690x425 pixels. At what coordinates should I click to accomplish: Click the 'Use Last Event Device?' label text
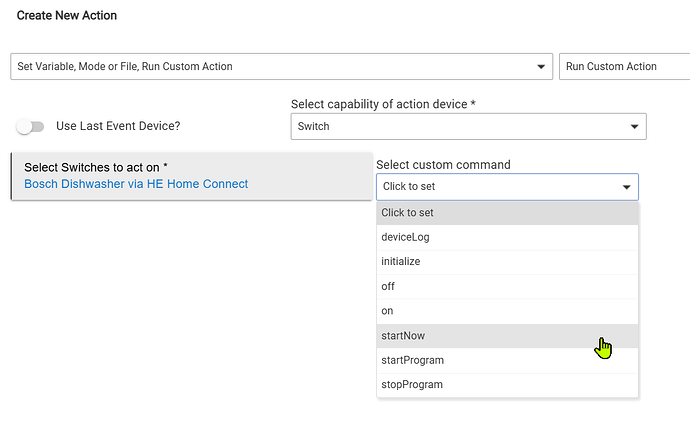(x=118, y=126)
